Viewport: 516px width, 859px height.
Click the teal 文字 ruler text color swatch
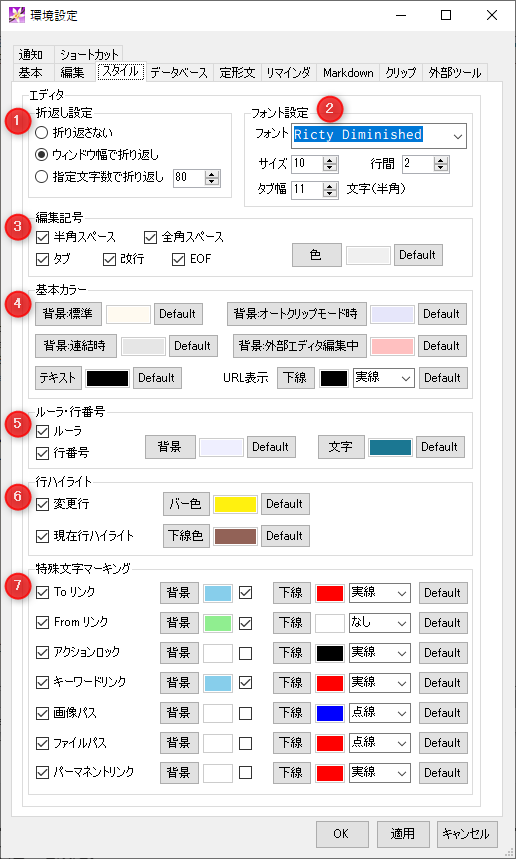[390, 447]
